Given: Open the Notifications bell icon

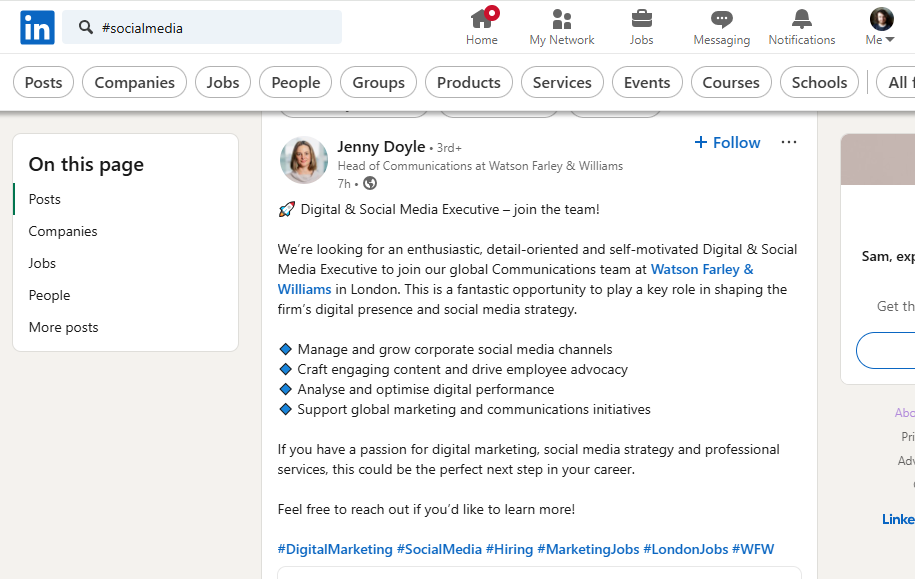Looking at the screenshot, I should (x=801, y=19).
